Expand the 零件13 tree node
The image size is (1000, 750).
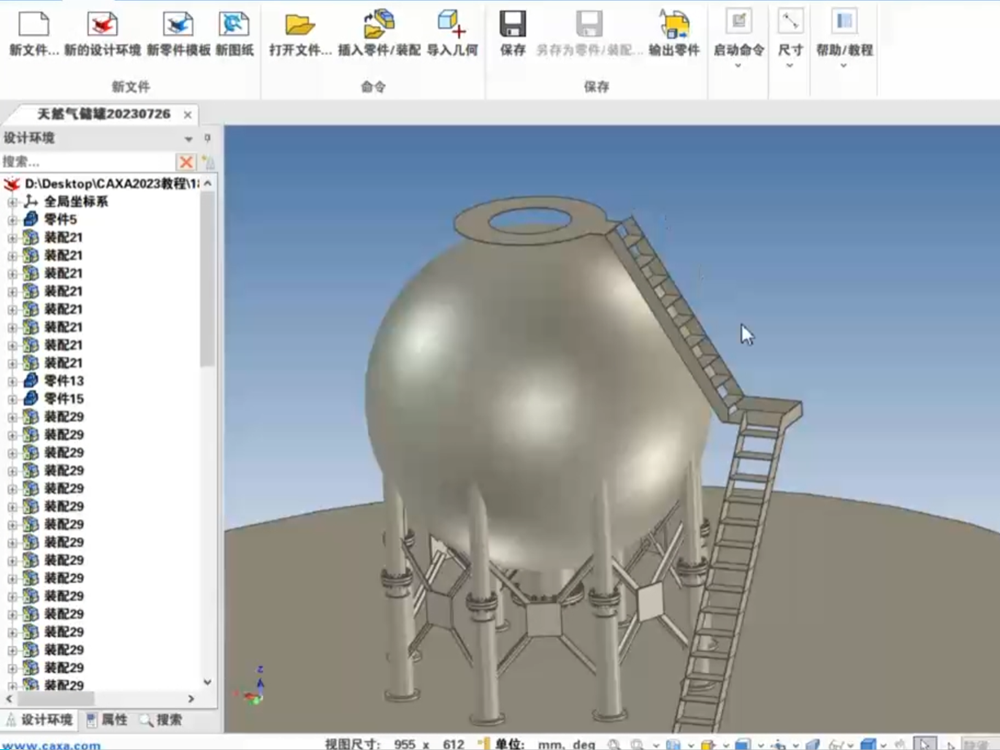[13, 381]
